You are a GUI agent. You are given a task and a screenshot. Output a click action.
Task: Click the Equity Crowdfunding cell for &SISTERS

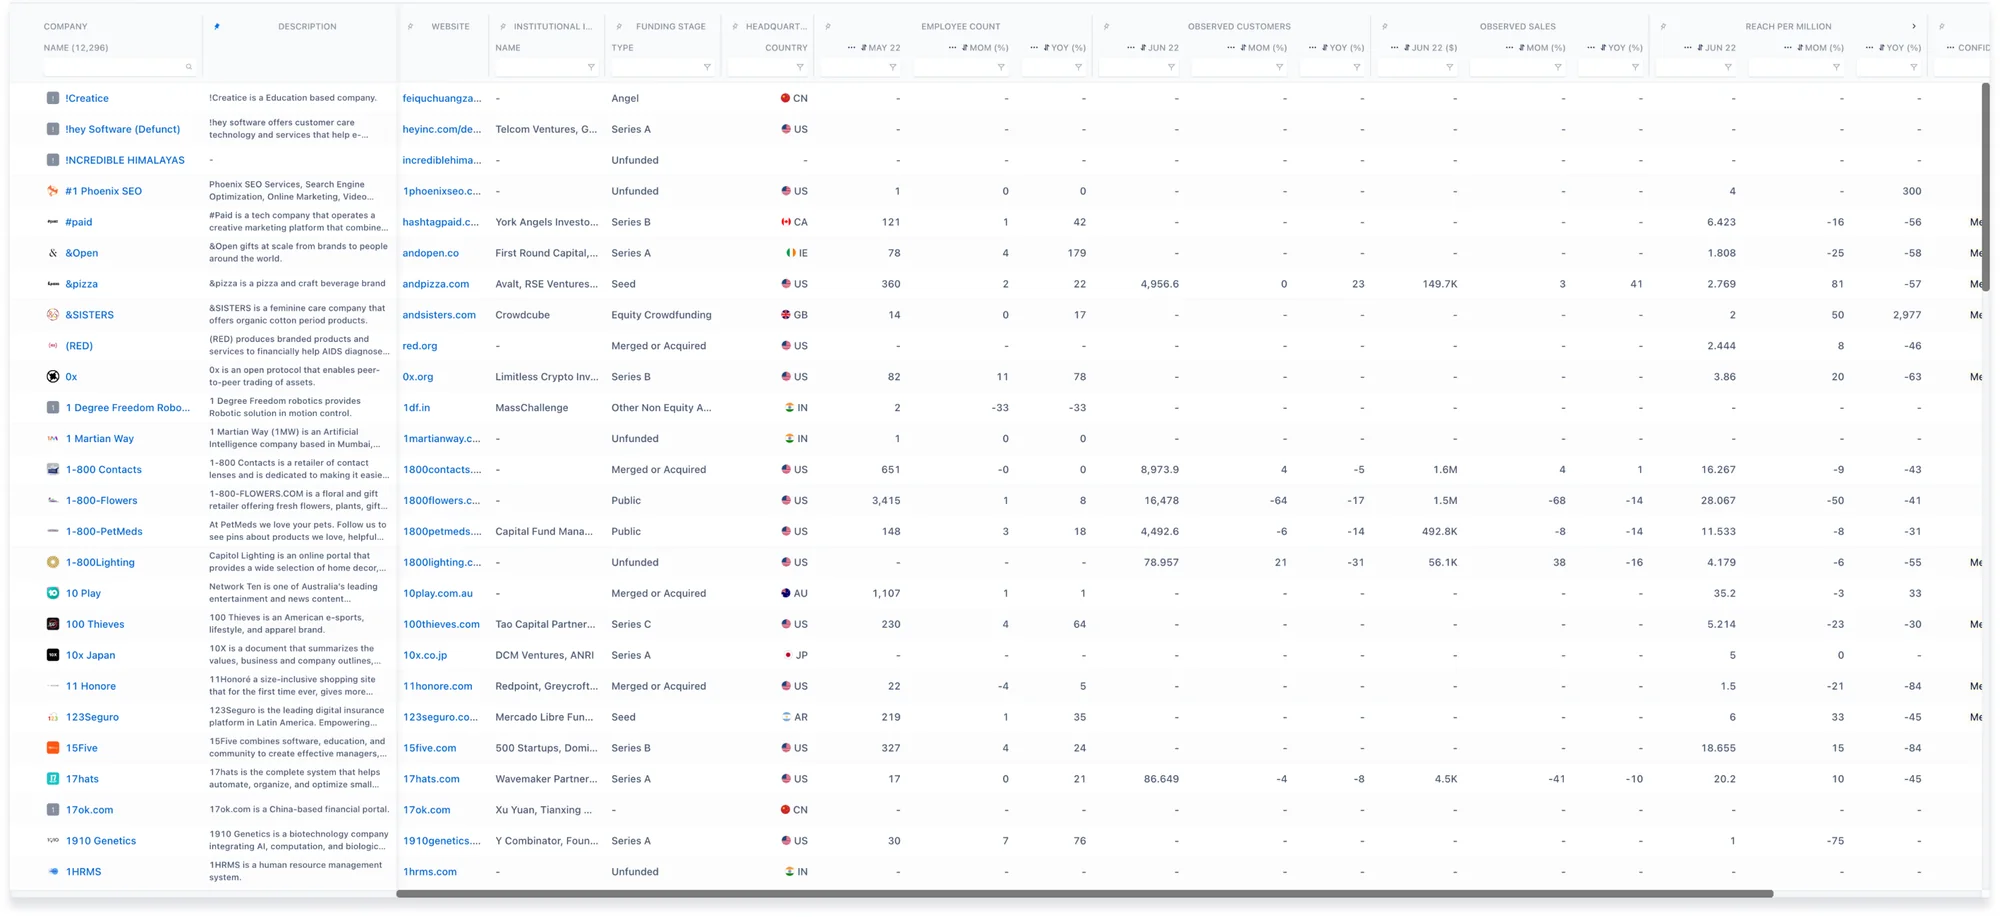coord(661,315)
